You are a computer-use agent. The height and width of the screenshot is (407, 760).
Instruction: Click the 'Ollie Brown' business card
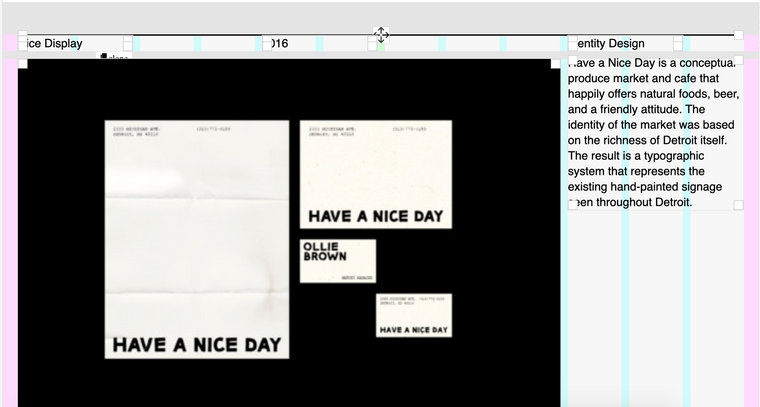click(x=338, y=260)
